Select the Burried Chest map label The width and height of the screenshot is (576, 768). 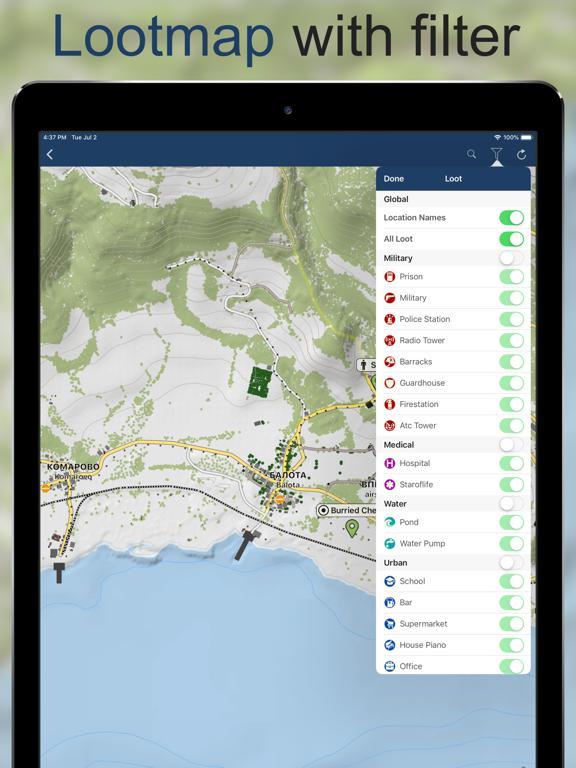coord(346,510)
